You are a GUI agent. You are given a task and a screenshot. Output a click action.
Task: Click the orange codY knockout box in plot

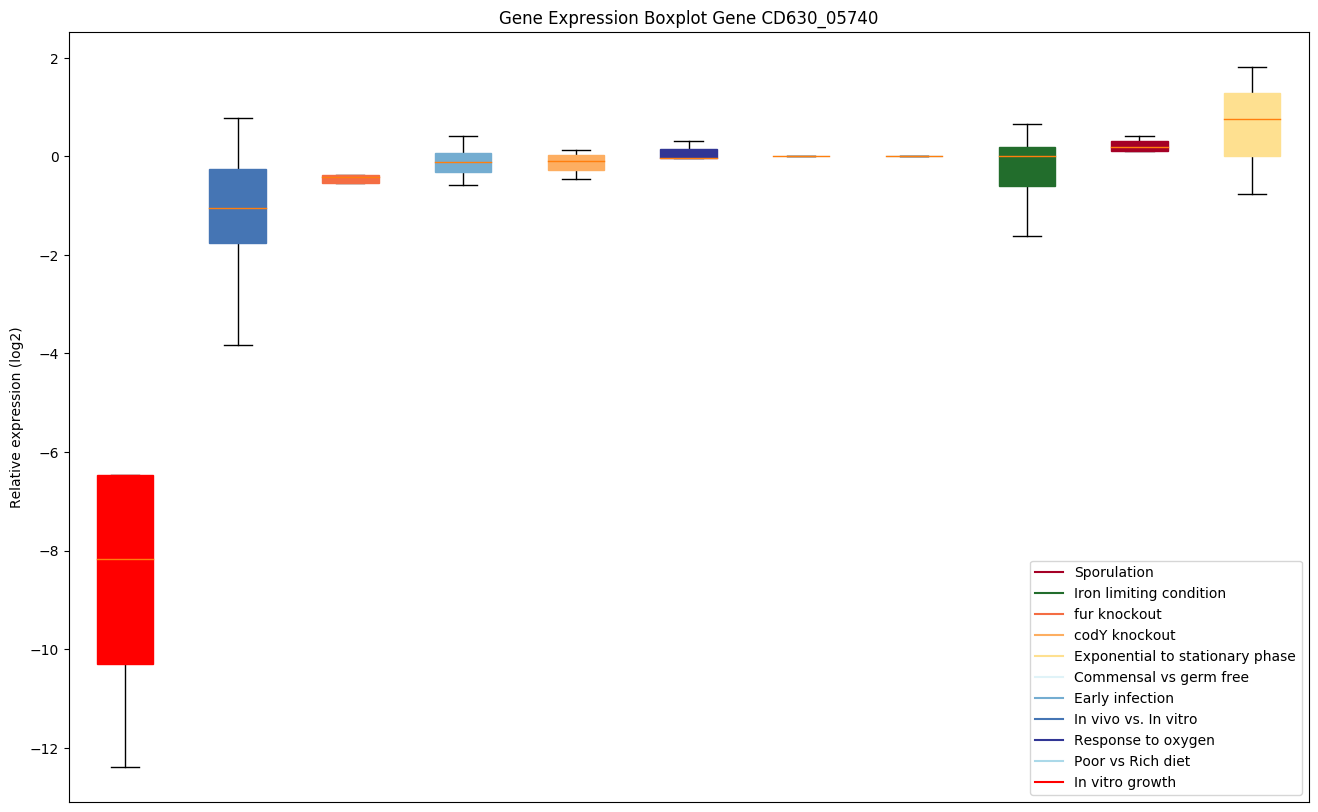pos(576,163)
